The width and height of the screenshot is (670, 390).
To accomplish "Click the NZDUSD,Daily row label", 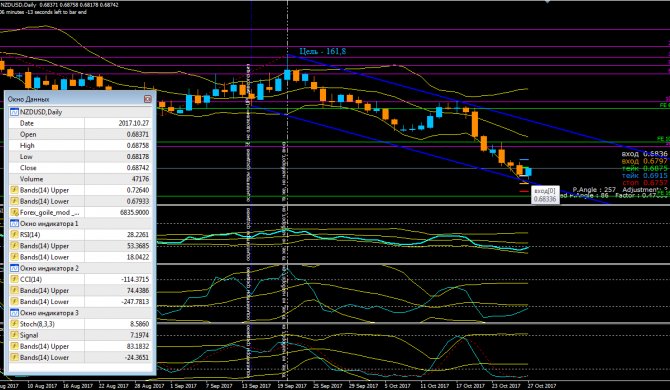I will (41, 112).
